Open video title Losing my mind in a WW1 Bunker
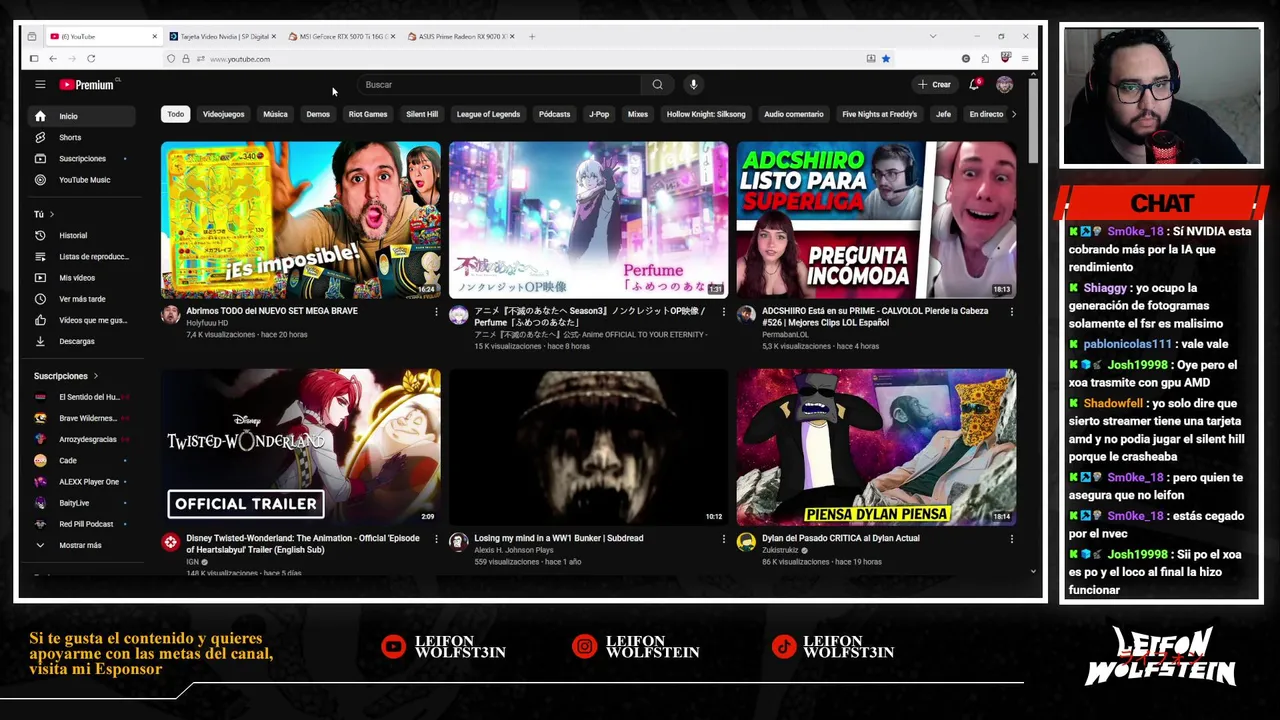Screen dimensions: 1280x720 558,538
